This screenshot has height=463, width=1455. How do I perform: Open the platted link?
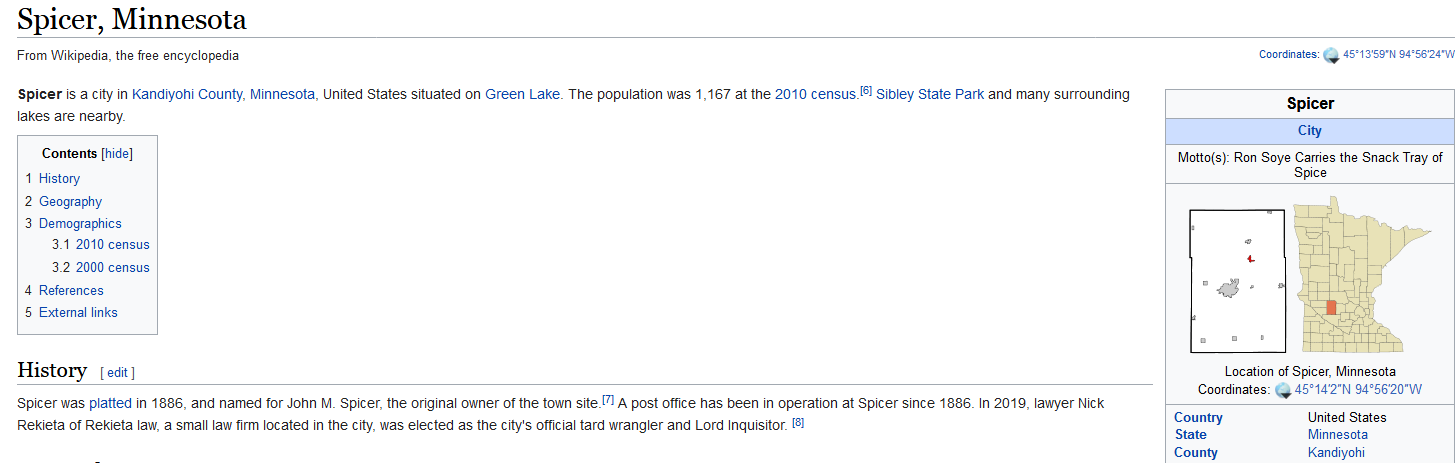[110, 403]
